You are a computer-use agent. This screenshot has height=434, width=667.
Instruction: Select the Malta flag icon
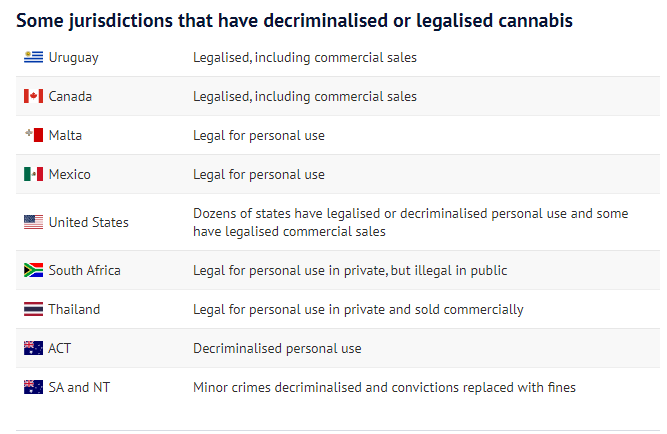point(33,135)
